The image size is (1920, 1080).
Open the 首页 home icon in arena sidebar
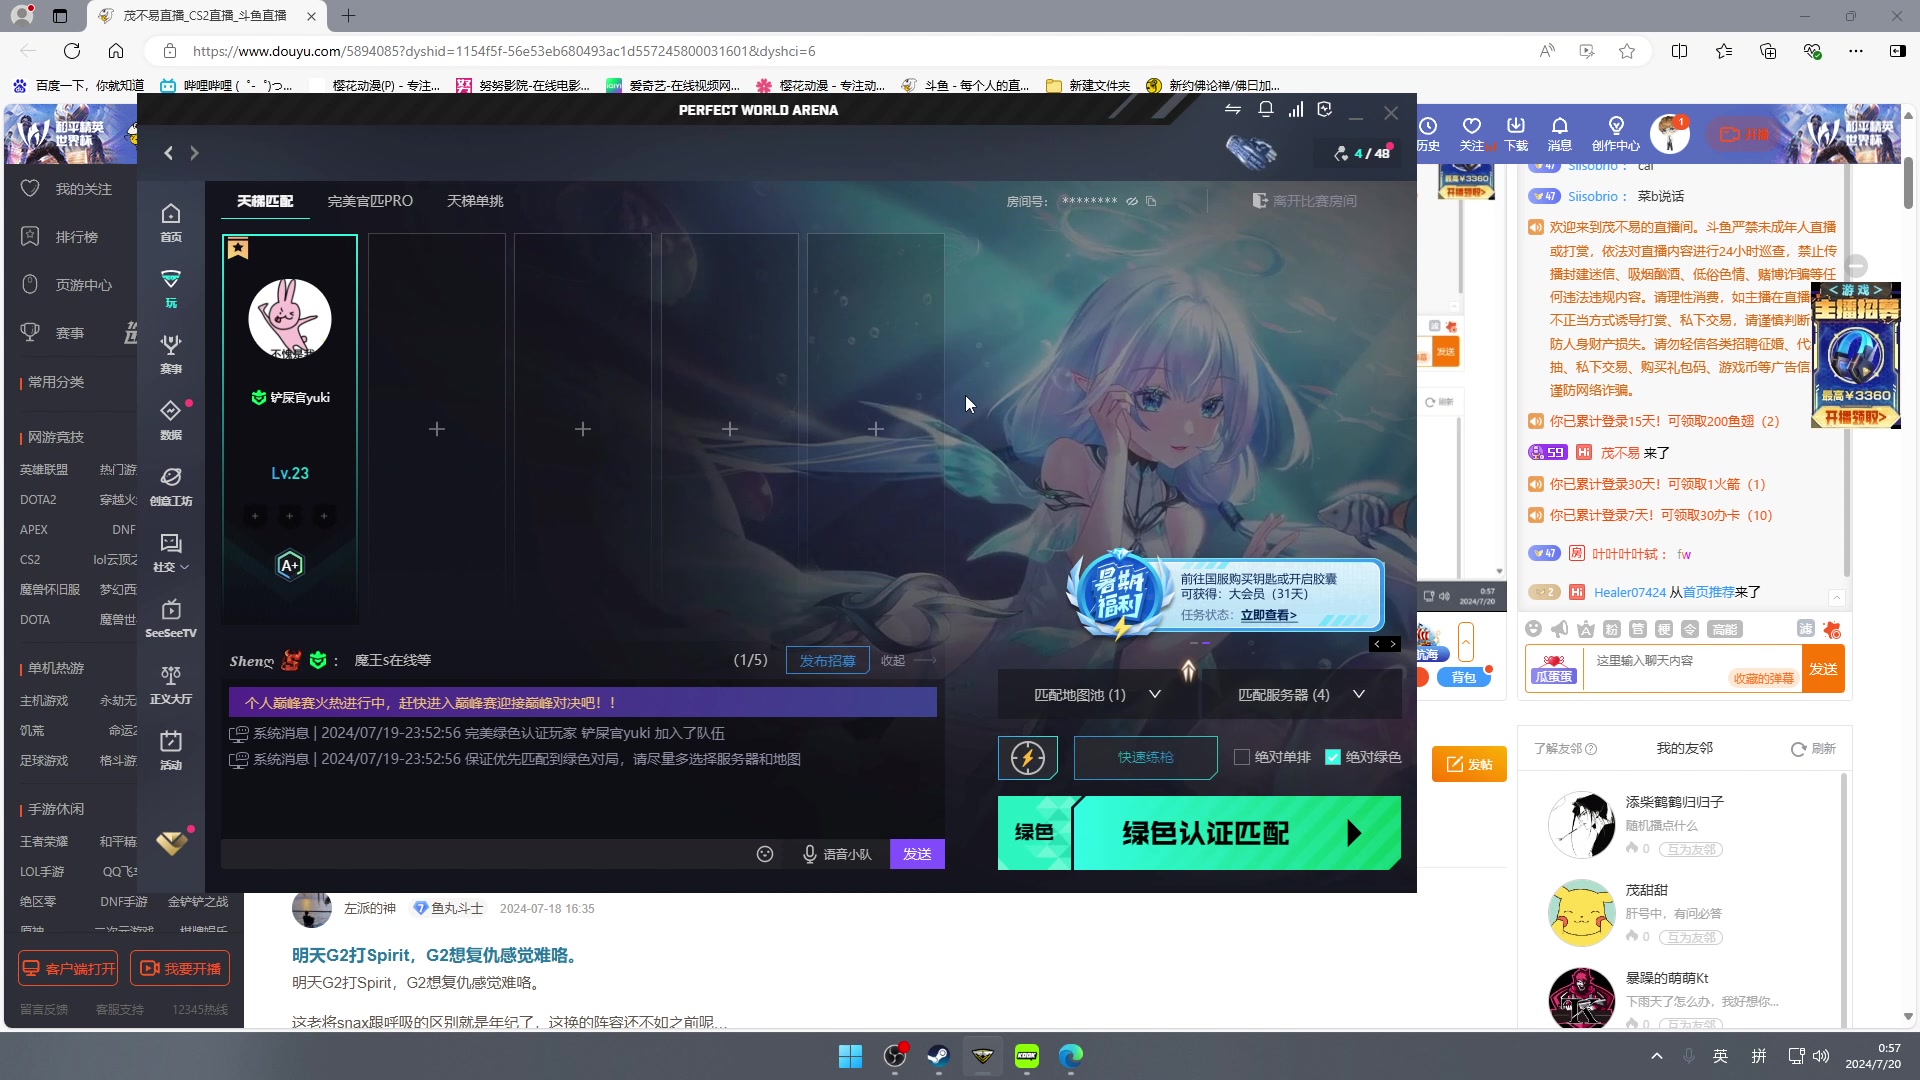(x=171, y=222)
